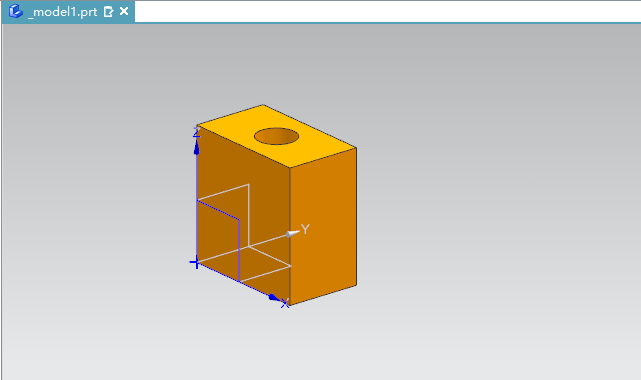This screenshot has height=380, width=641.
Task: Click empty gray viewport background to deselect
Action: pyautogui.click(x=491, y=204)
